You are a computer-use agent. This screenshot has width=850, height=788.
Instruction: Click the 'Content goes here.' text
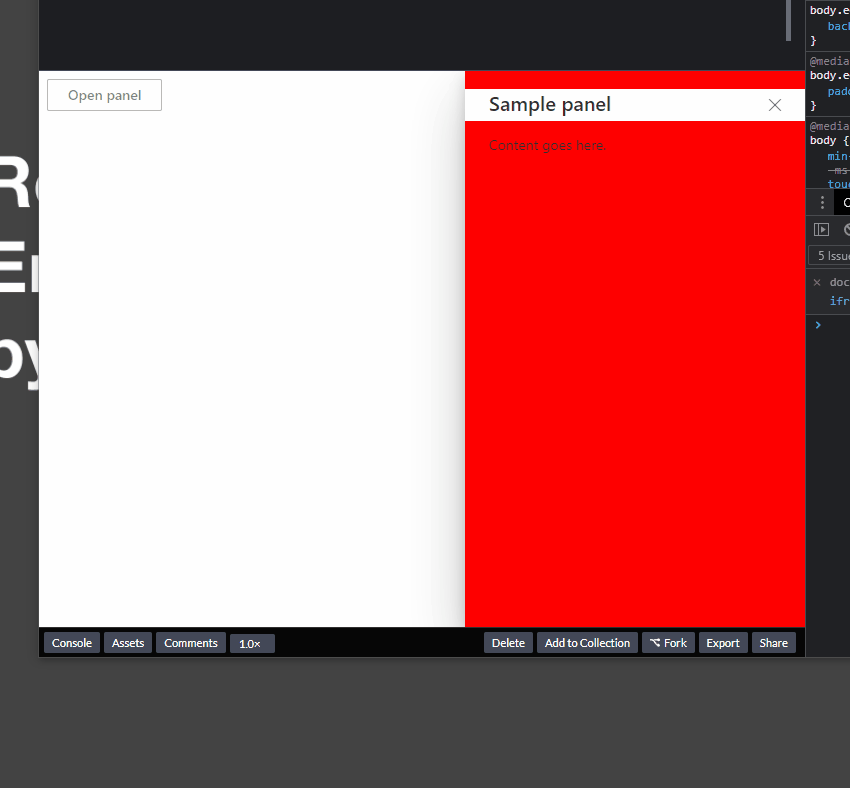coord(548,146)
